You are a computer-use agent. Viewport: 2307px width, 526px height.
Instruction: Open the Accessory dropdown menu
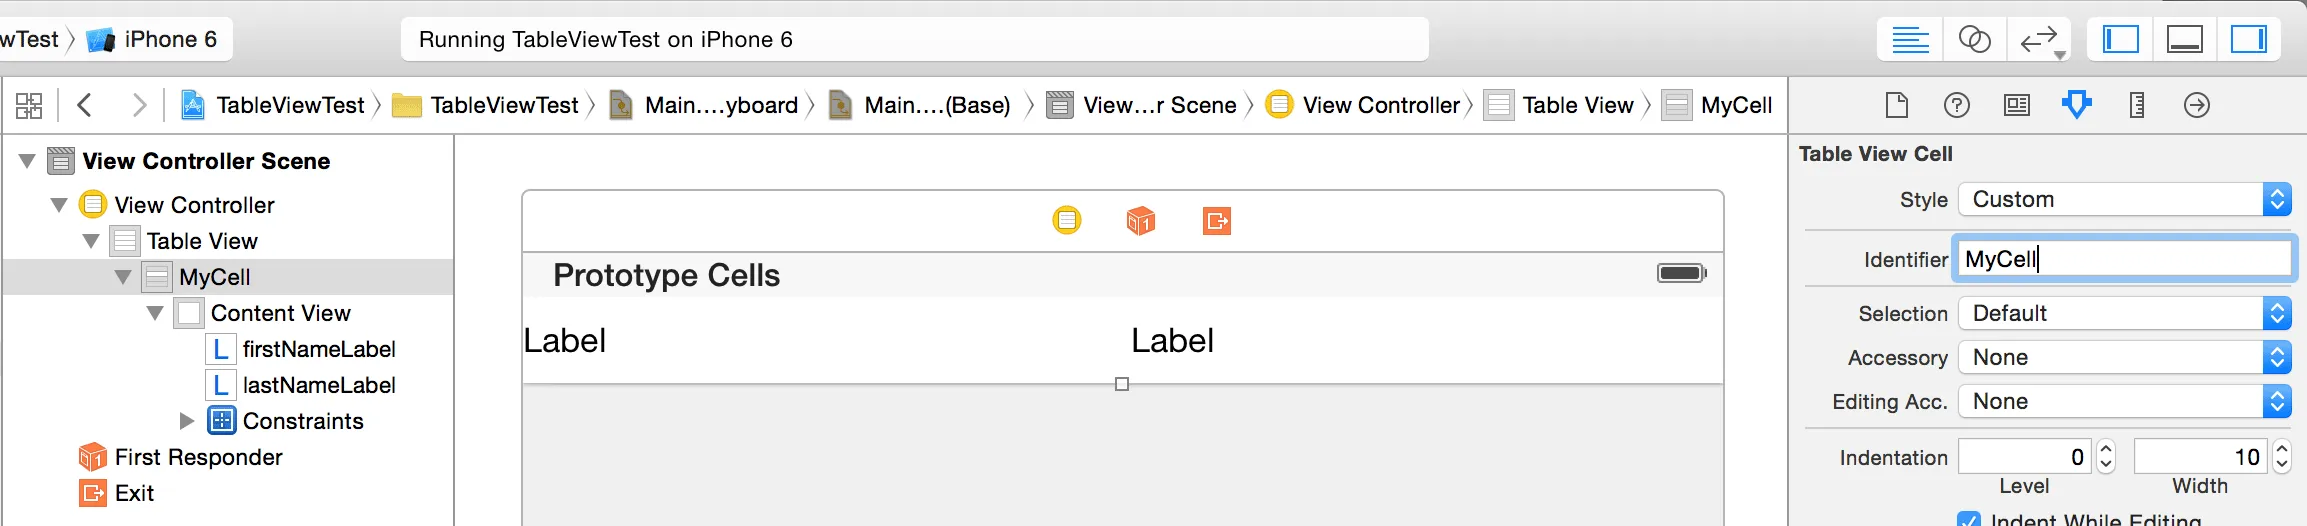click(2123, 357)
